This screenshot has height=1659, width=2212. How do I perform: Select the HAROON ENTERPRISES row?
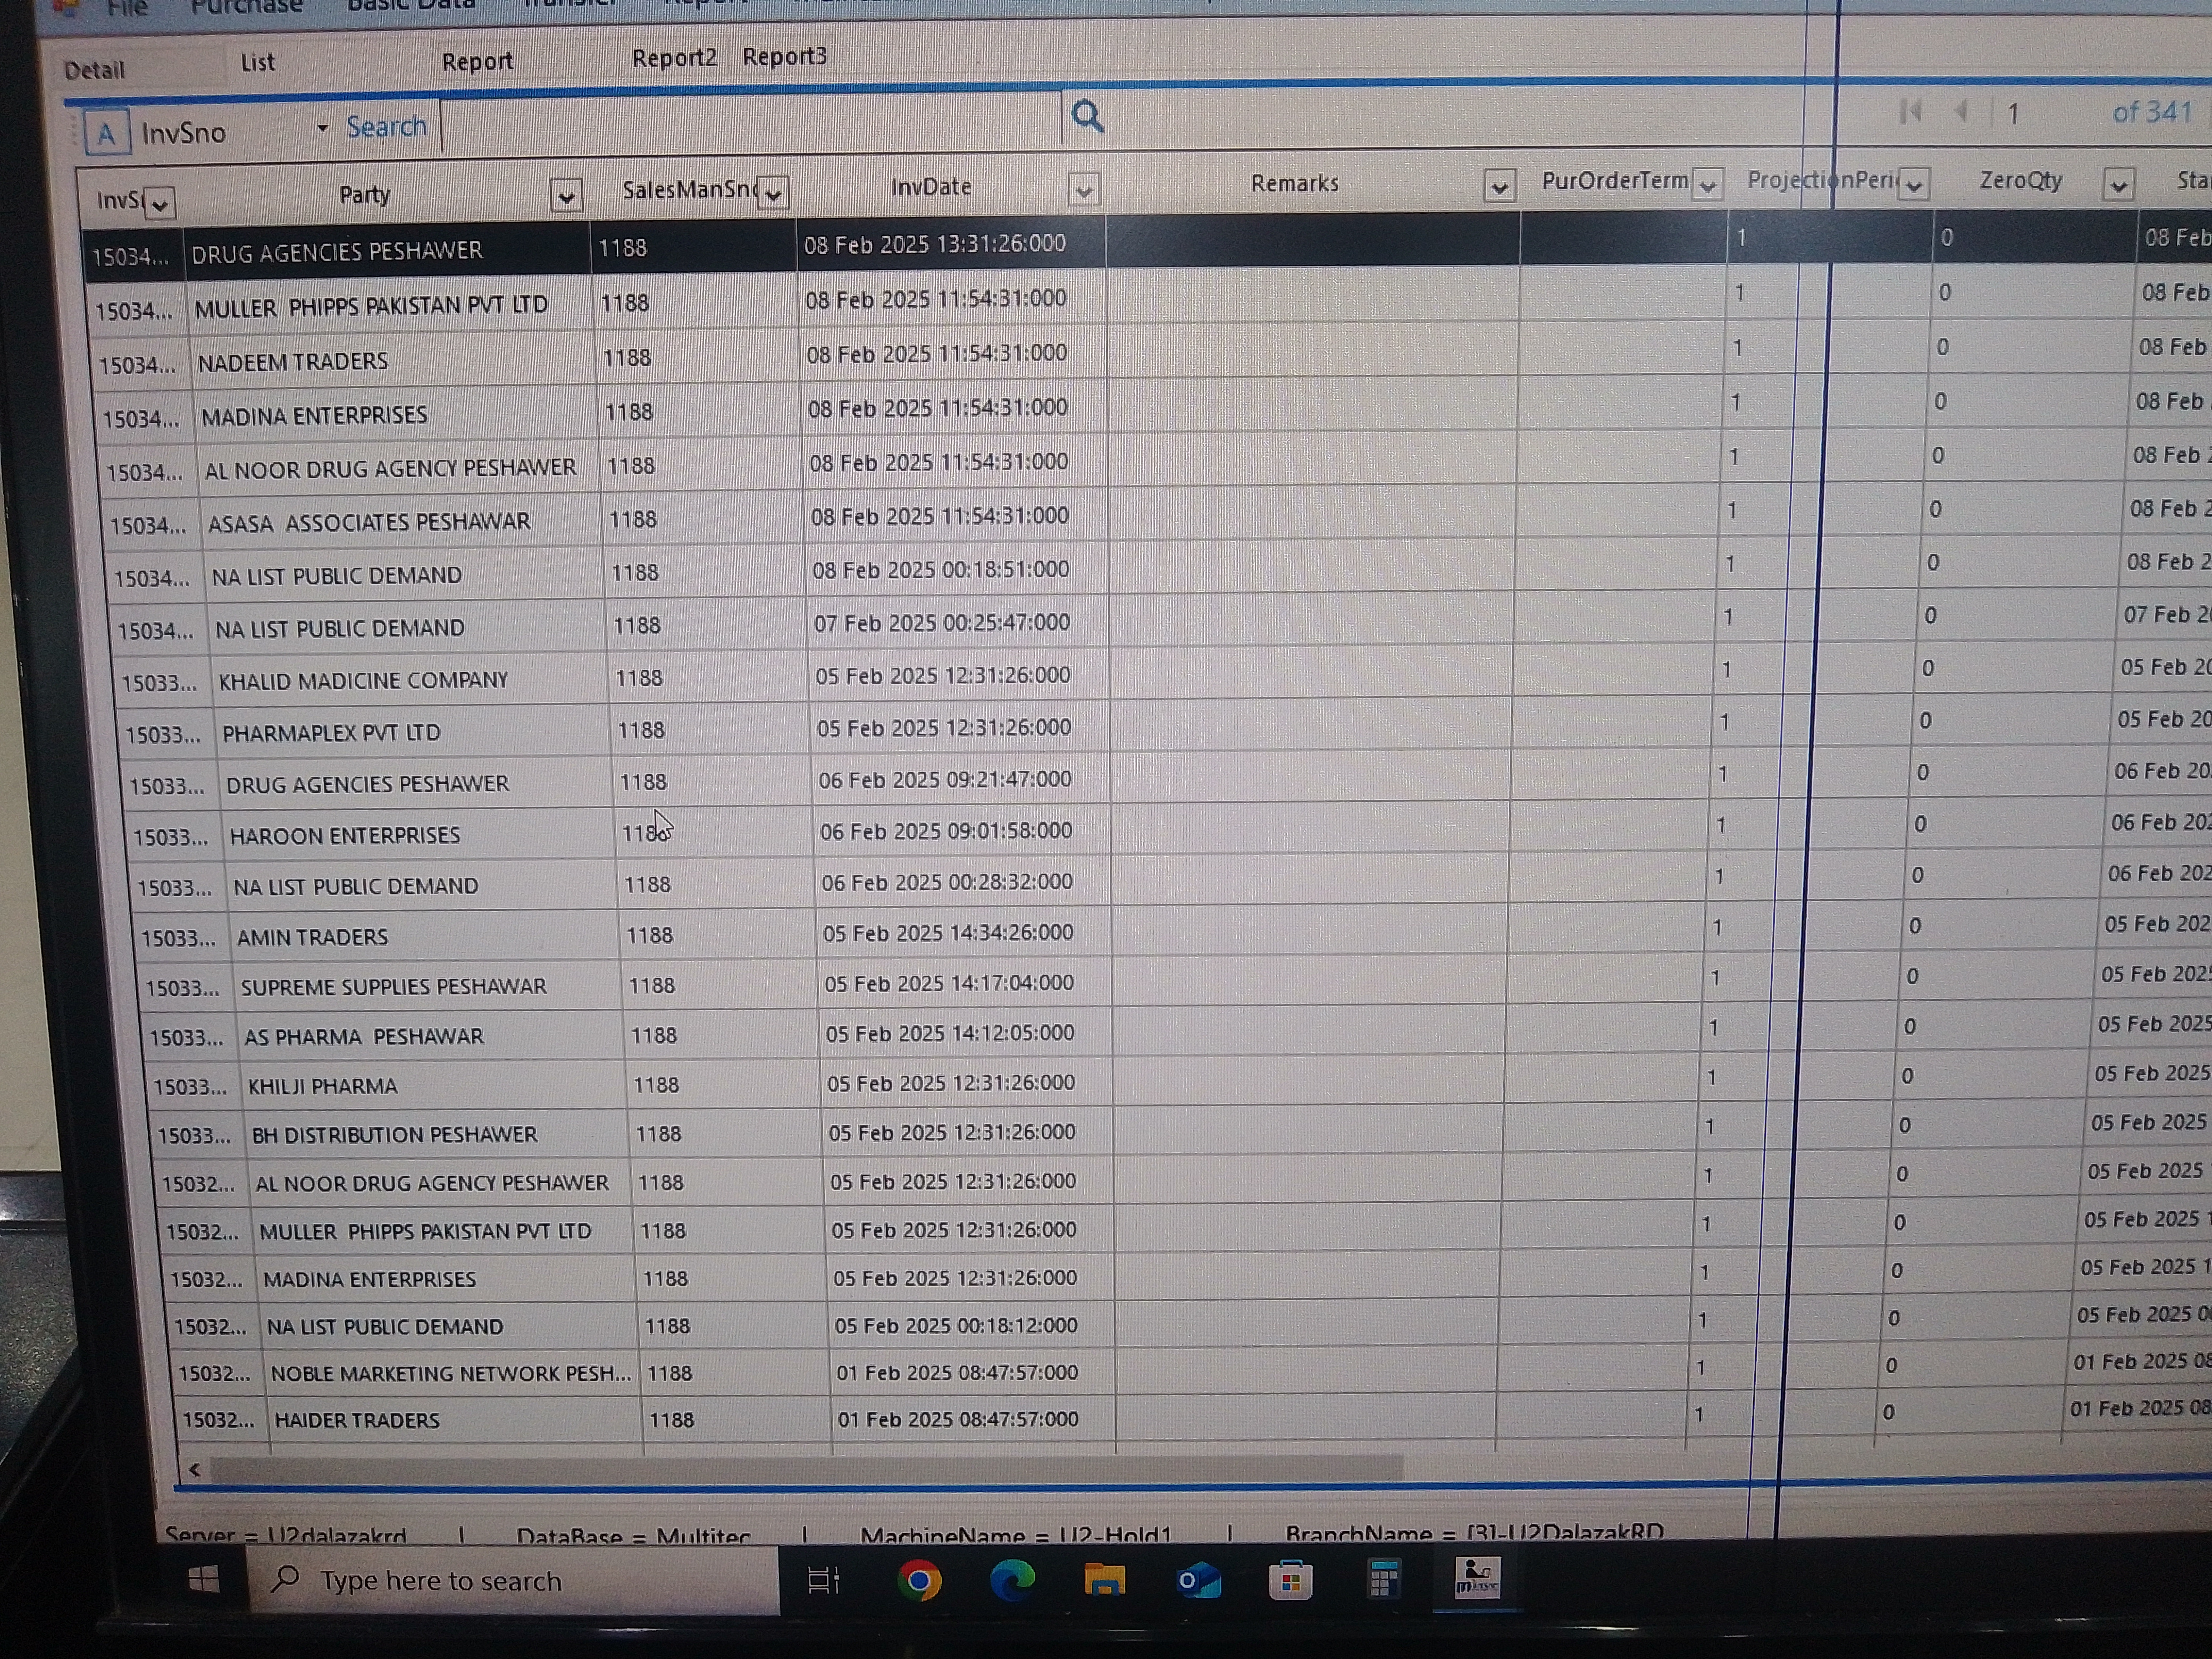coord(345,835)
